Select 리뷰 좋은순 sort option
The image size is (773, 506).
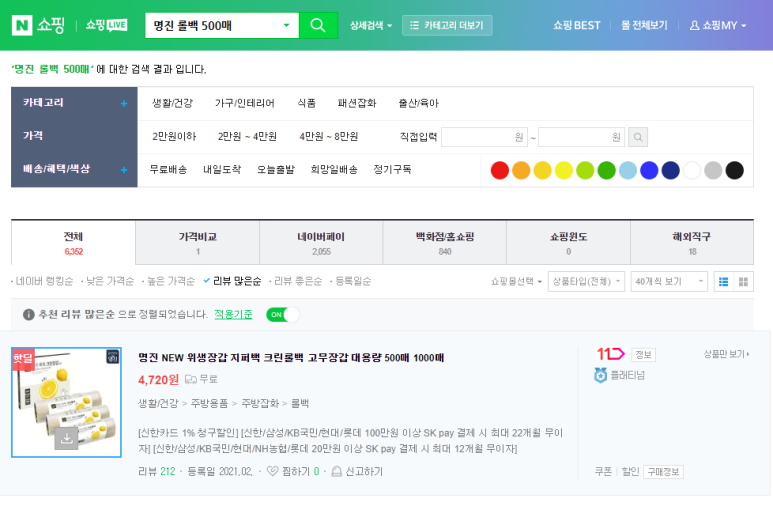[296, 281]
